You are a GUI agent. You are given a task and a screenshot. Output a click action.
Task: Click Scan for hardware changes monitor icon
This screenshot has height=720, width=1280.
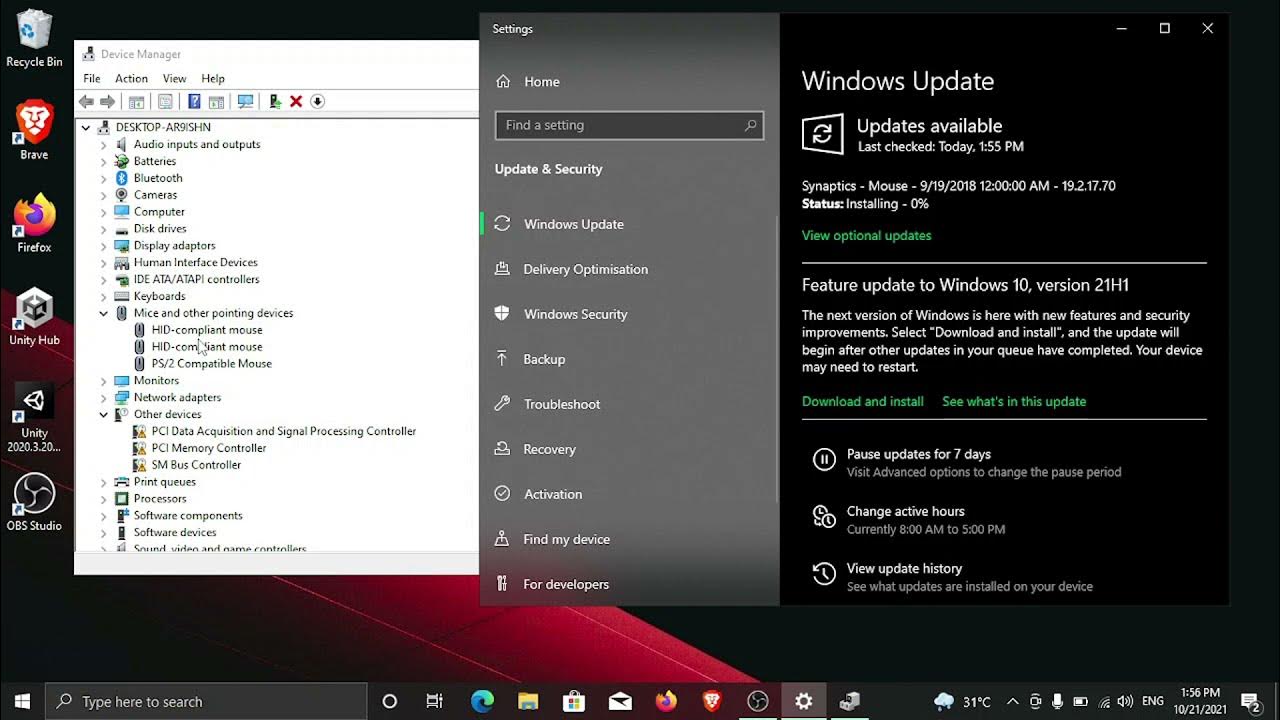(x=245, y=102)
